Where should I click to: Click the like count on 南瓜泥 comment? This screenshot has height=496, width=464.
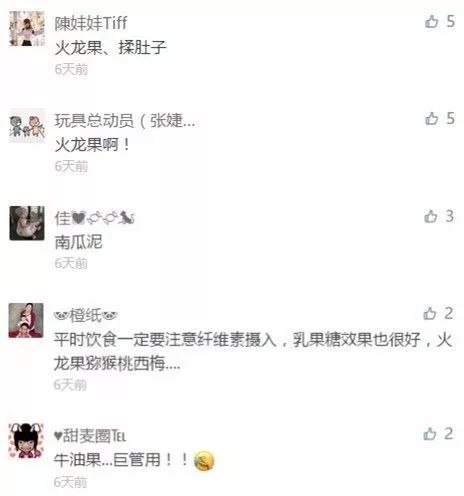[x=450, y=216]
